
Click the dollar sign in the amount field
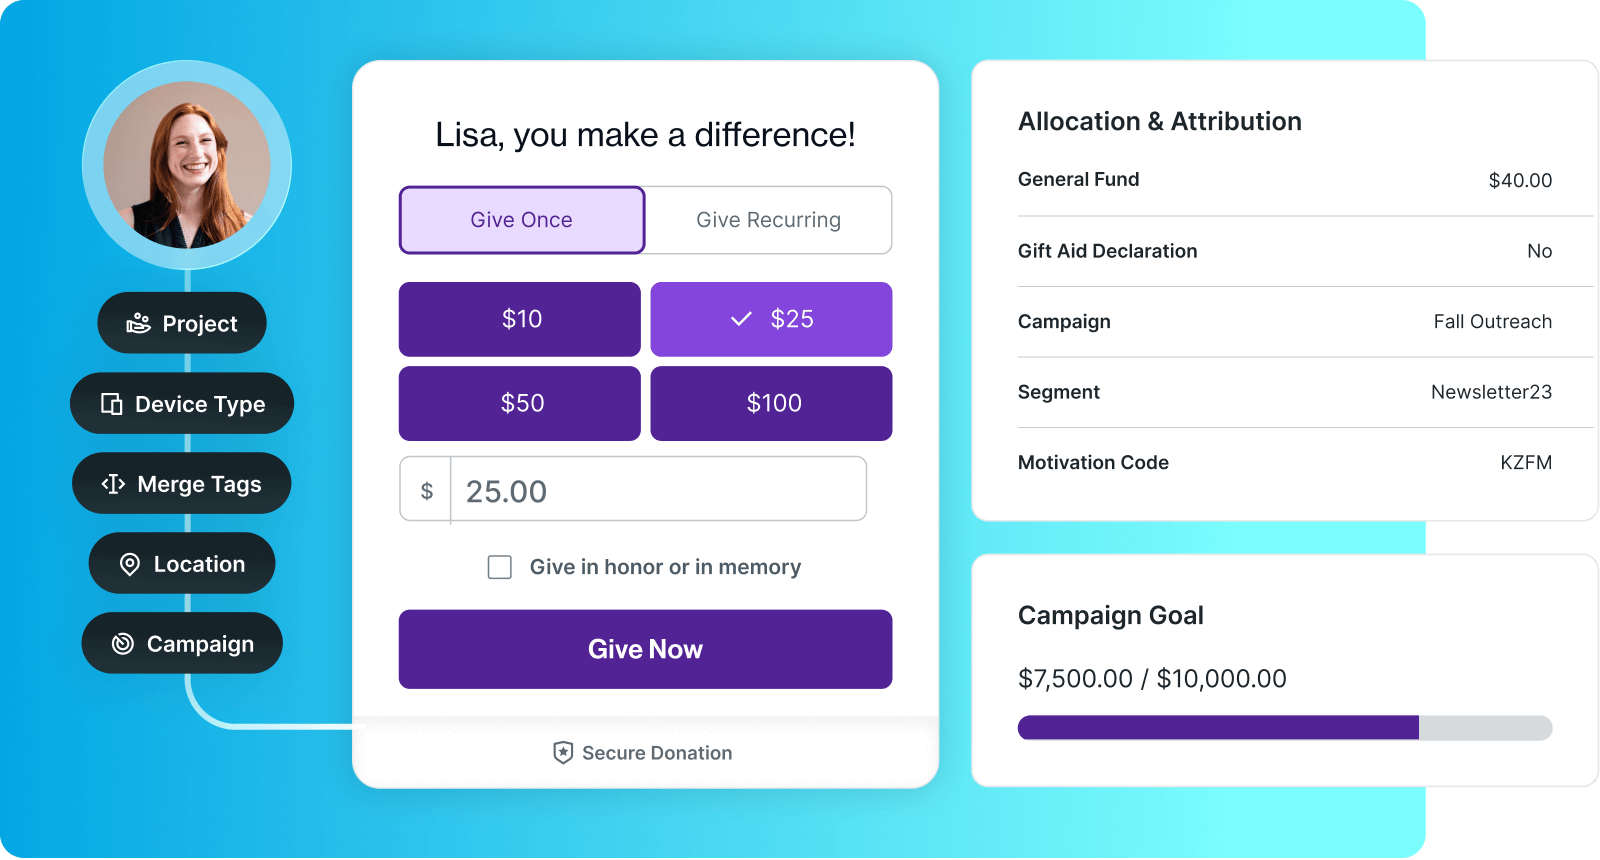pyautogui.click(x=427, y=491)
